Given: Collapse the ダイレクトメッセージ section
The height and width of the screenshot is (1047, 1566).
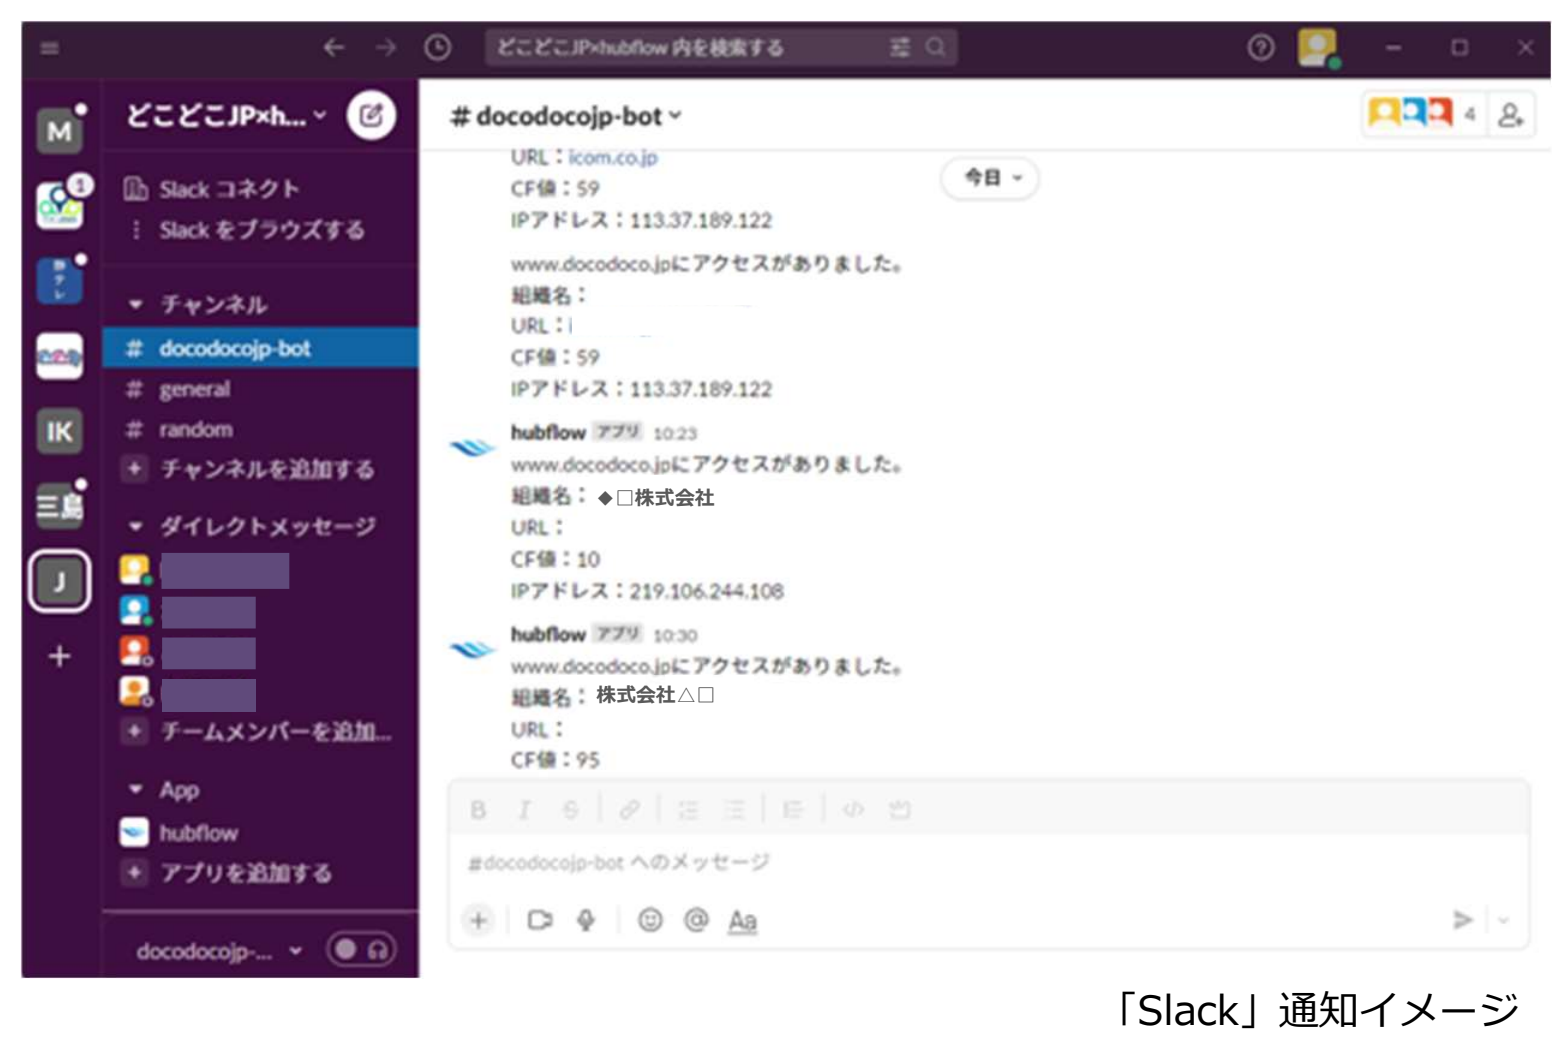Looking at the screenshot, I should coord(136,526).
